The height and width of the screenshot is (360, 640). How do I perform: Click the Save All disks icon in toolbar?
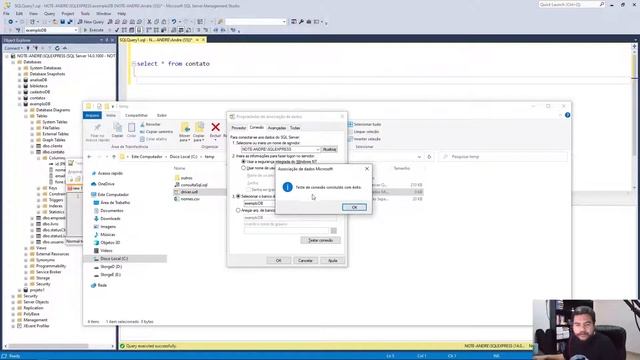[70, 22]
